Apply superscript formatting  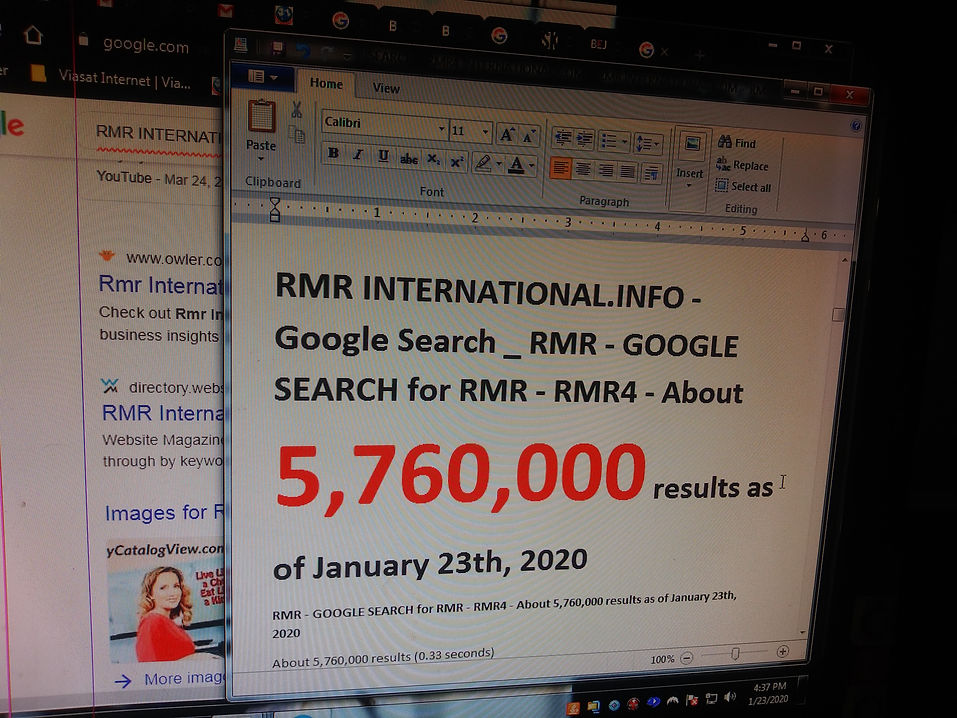click(457, 161)
